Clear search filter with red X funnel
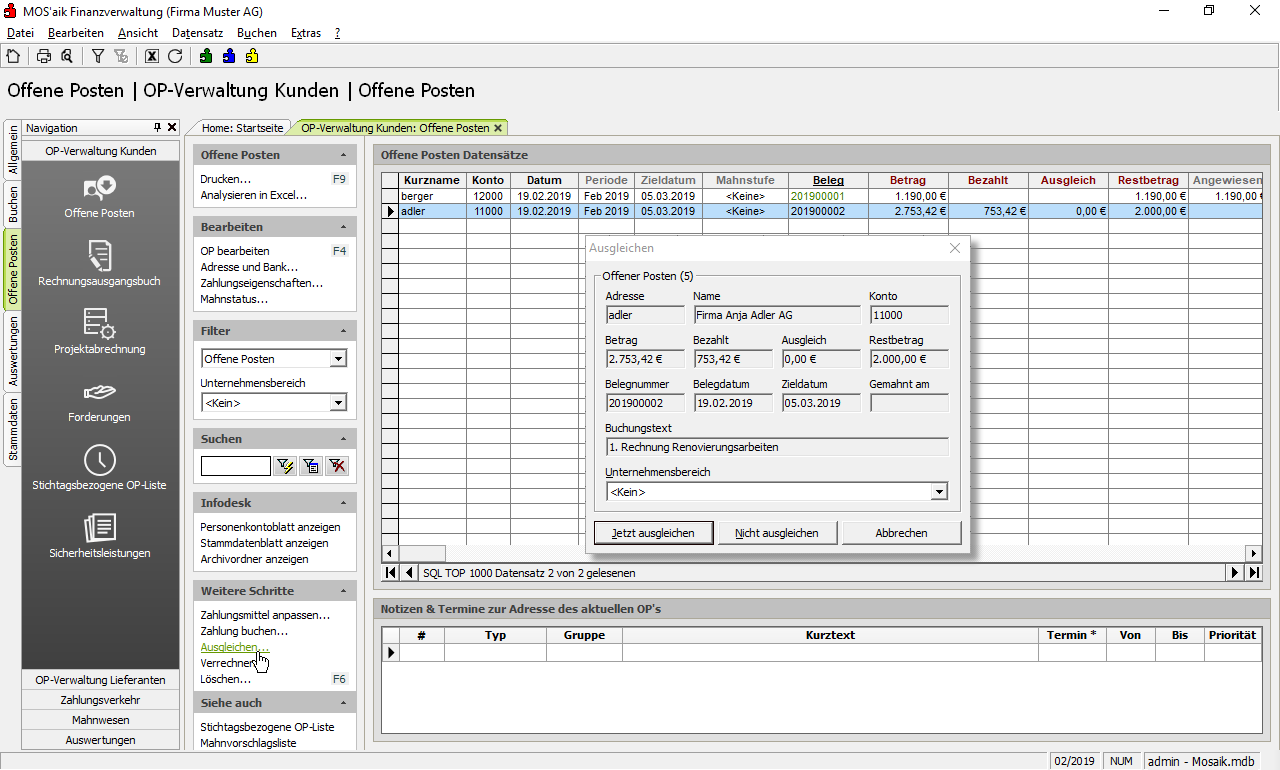 (337, 466)
